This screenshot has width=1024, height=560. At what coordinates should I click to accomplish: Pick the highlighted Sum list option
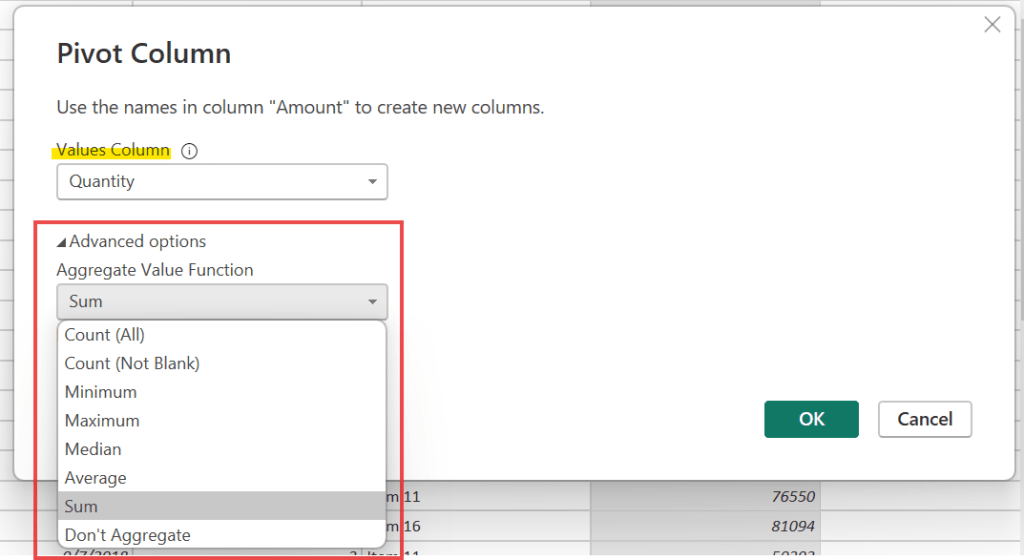click(x=82, y=507)
